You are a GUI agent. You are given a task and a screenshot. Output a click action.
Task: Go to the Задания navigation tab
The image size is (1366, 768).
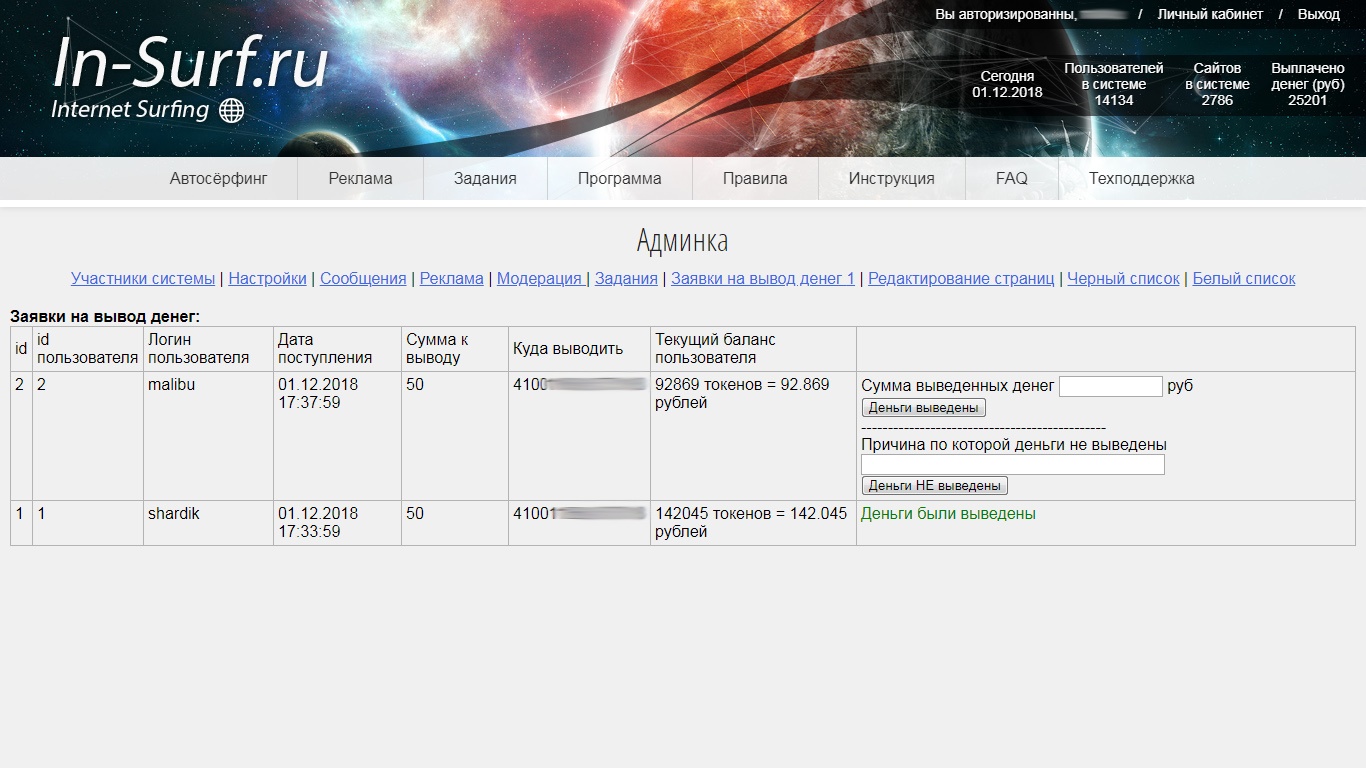pos(485,179)
